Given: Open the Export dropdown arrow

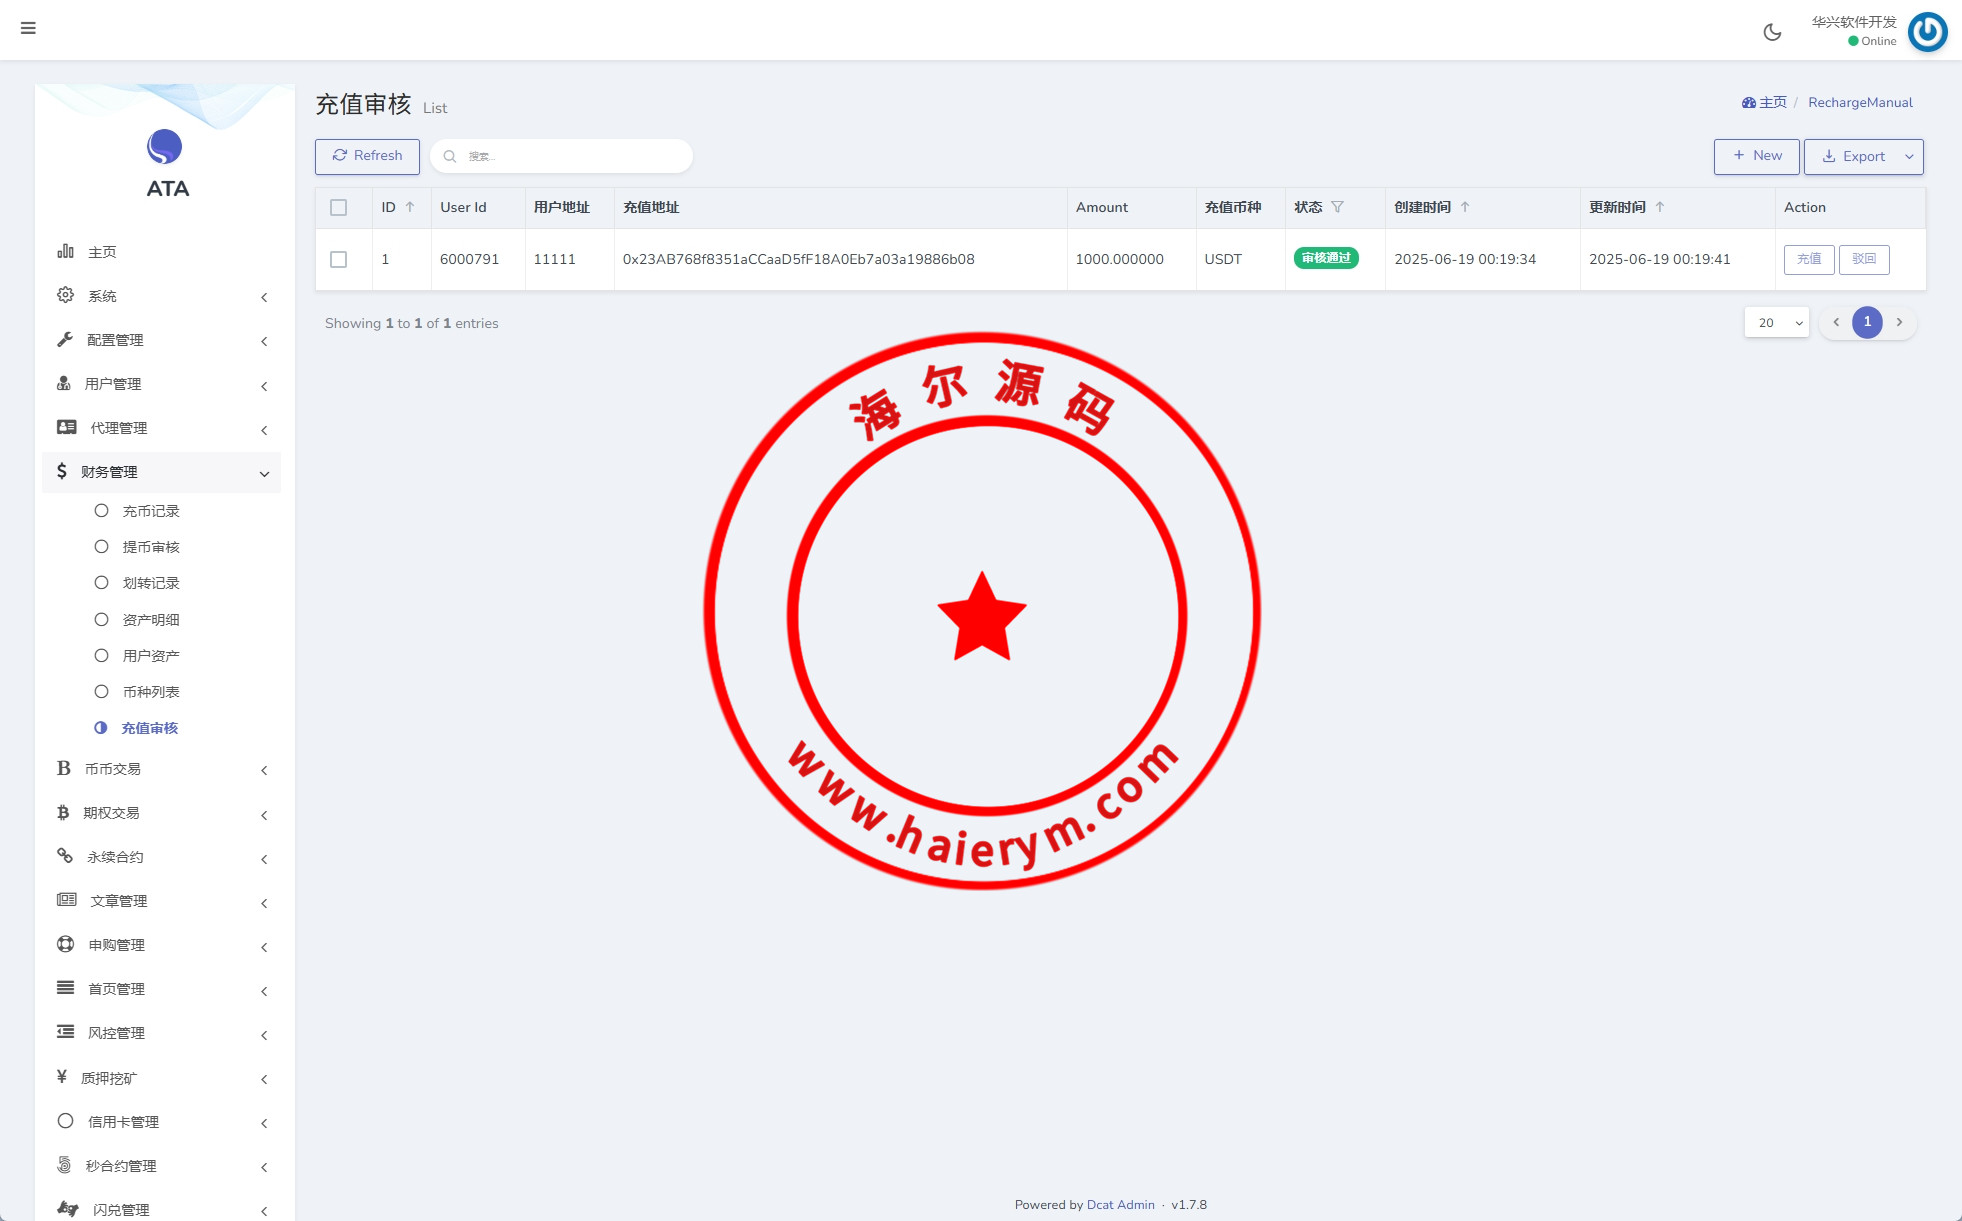Looking at the screenshot, I should click(x=1909, y=157).
